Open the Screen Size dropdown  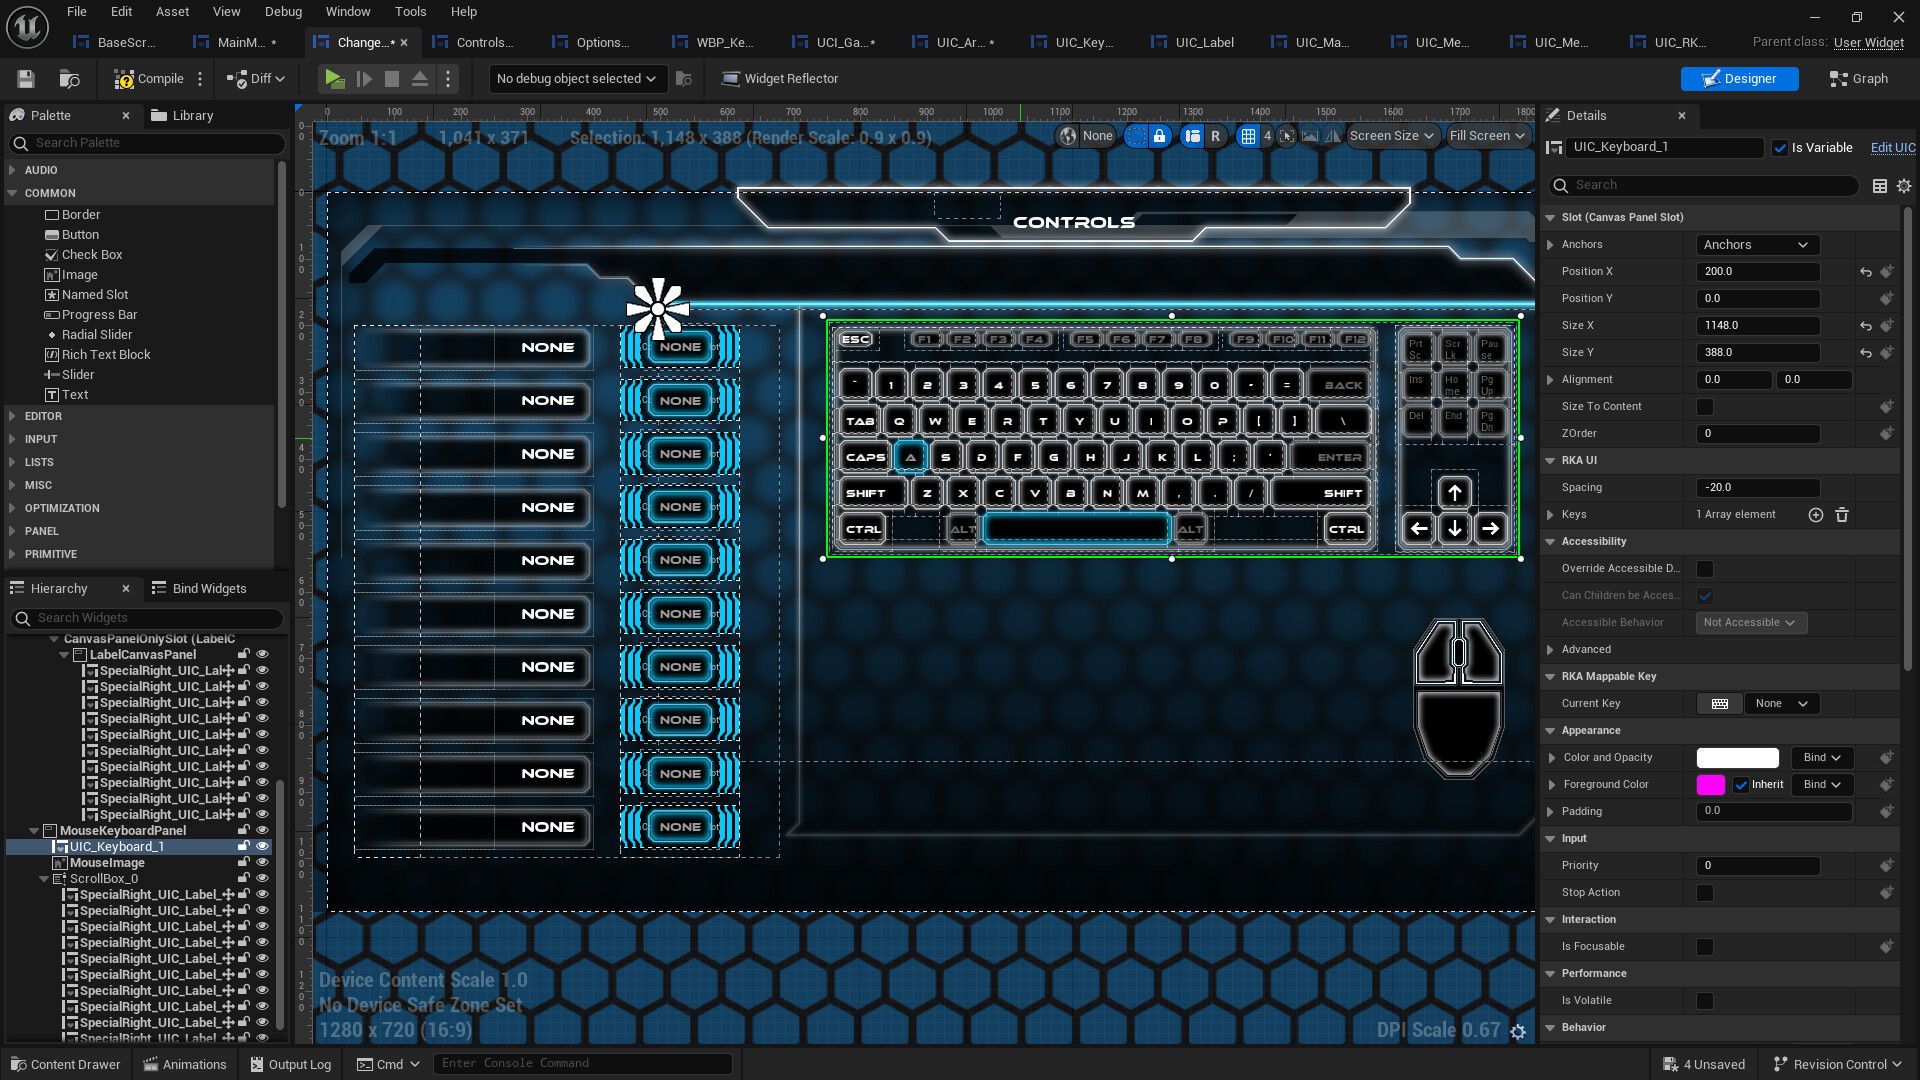click(1391, 136)
